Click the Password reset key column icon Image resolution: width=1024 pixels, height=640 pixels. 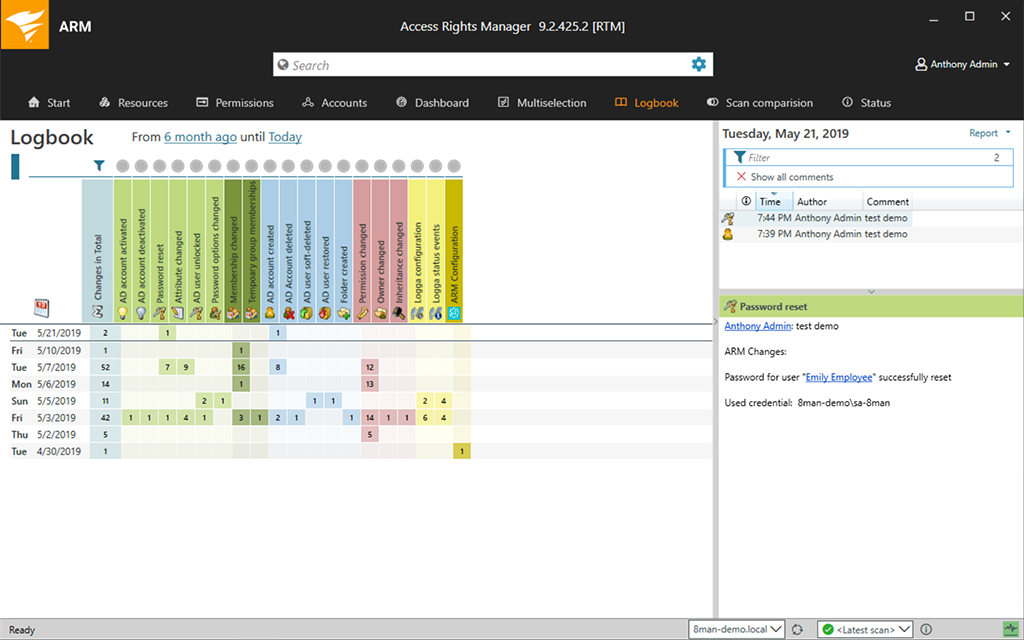click(161, 313)
